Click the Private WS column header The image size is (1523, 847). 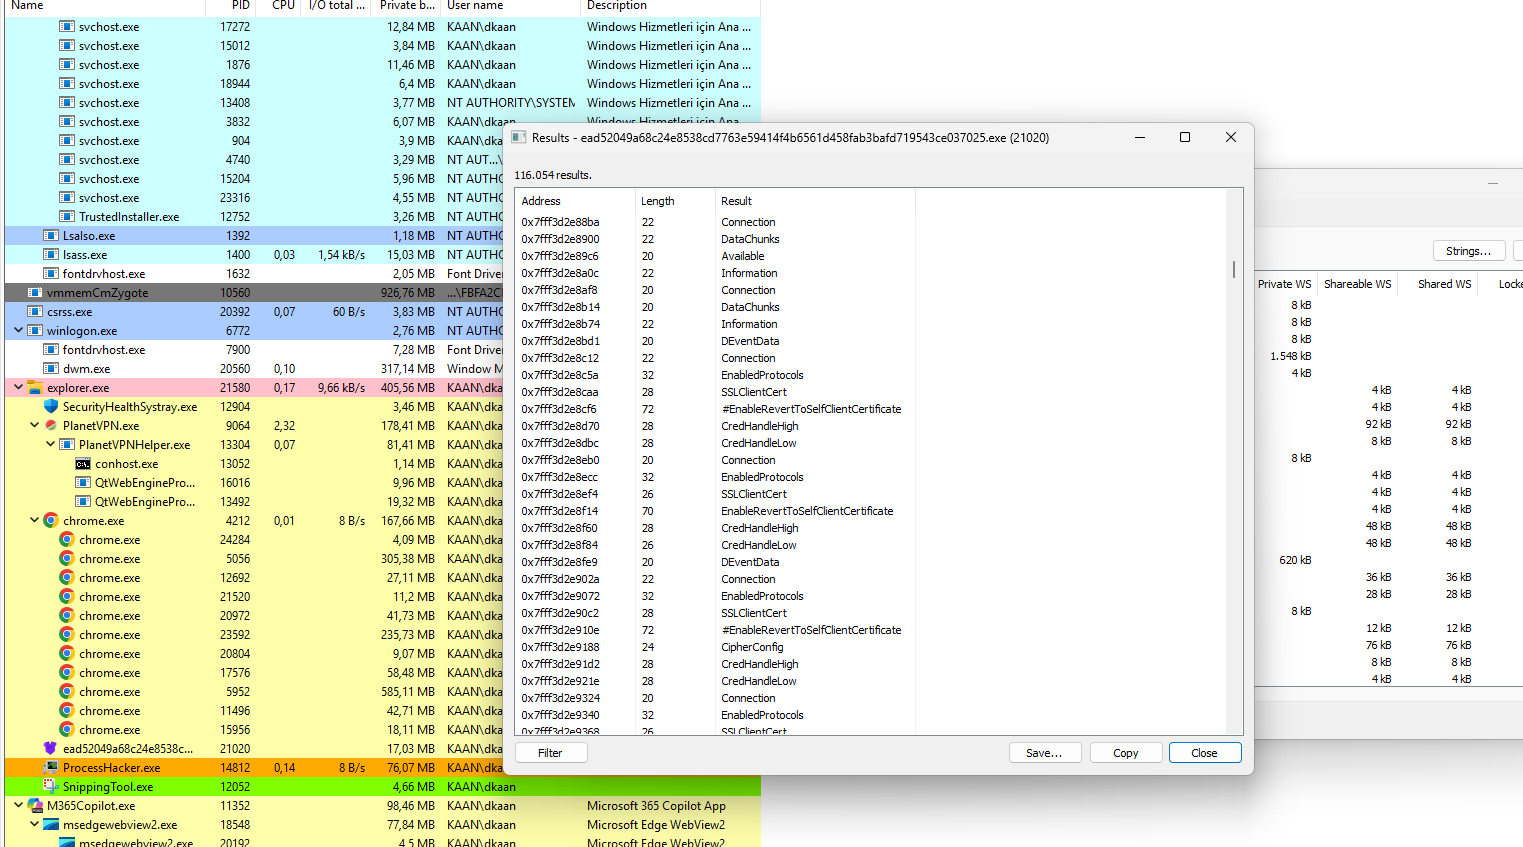click(1285, 284)
